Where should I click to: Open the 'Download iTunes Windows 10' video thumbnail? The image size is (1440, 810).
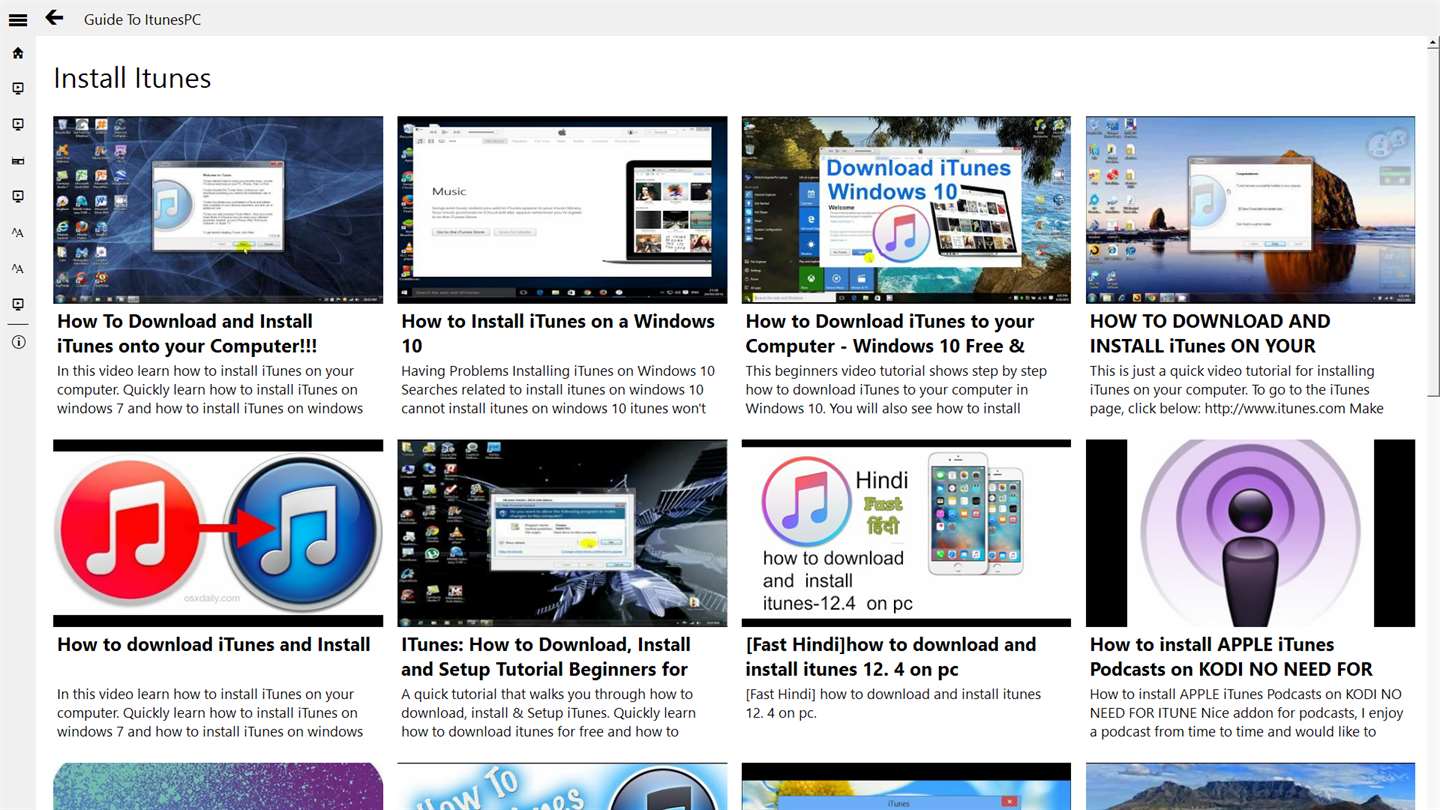[906, 210]
